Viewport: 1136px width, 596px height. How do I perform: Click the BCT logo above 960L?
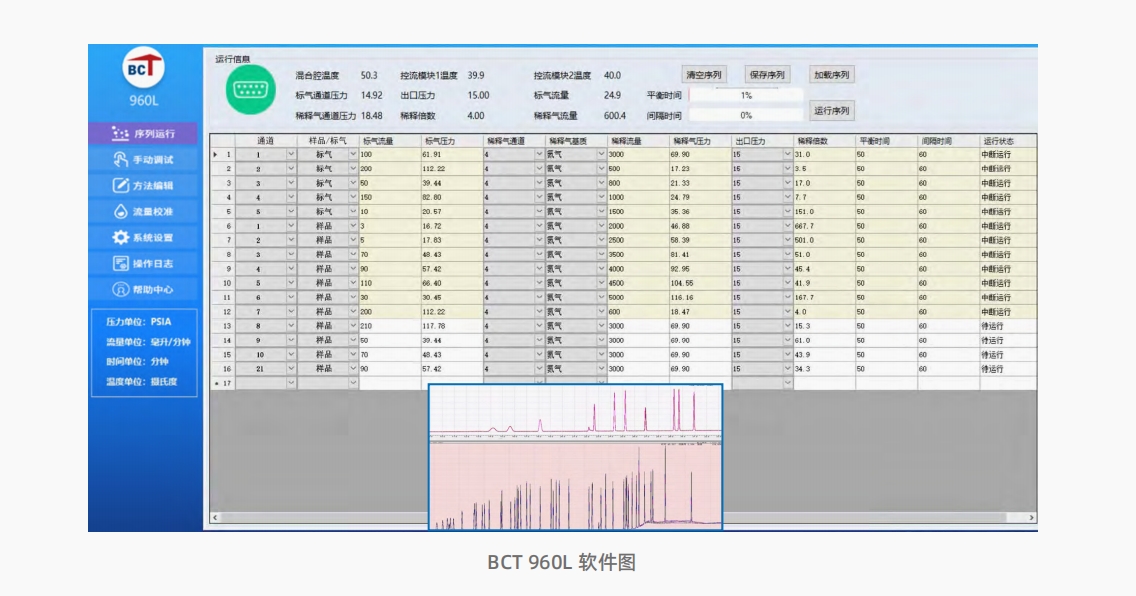pyautogui.click(x=143, y=68)
